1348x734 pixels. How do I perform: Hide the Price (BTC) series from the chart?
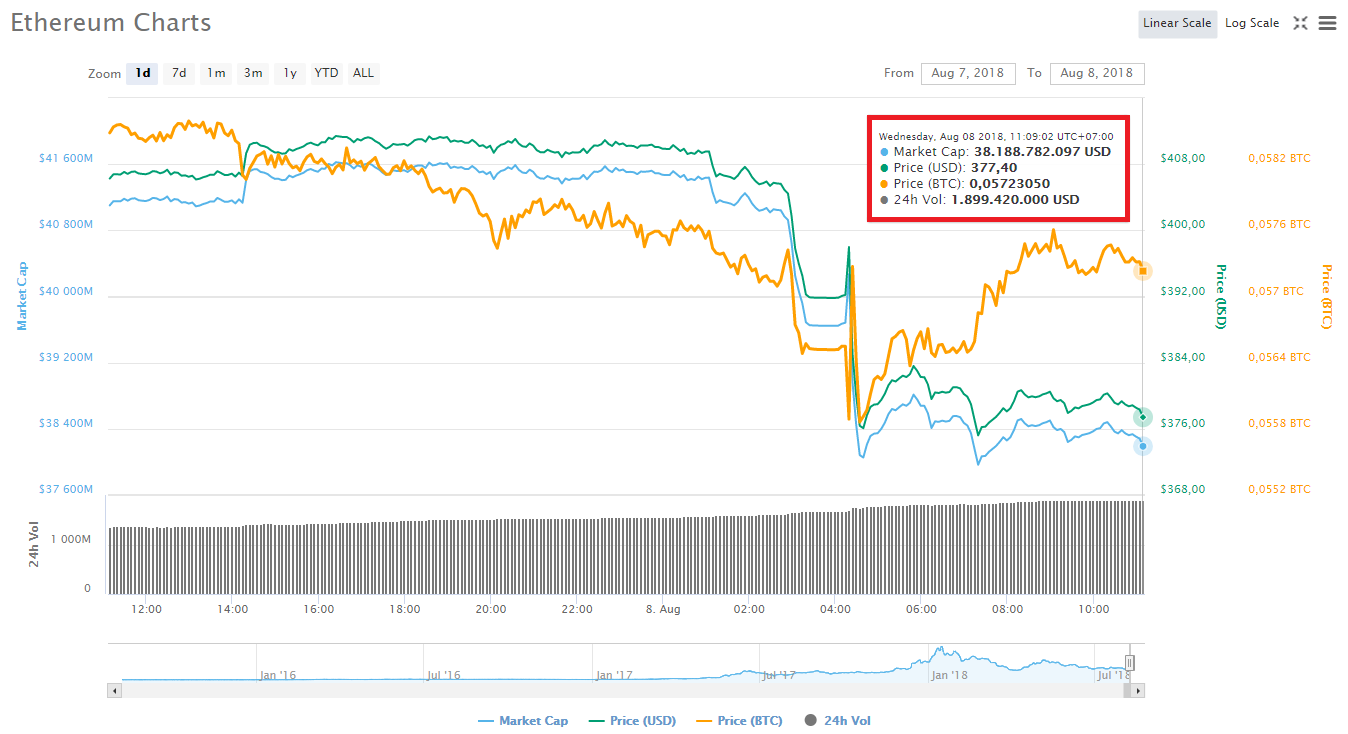[x=739, y=720]
